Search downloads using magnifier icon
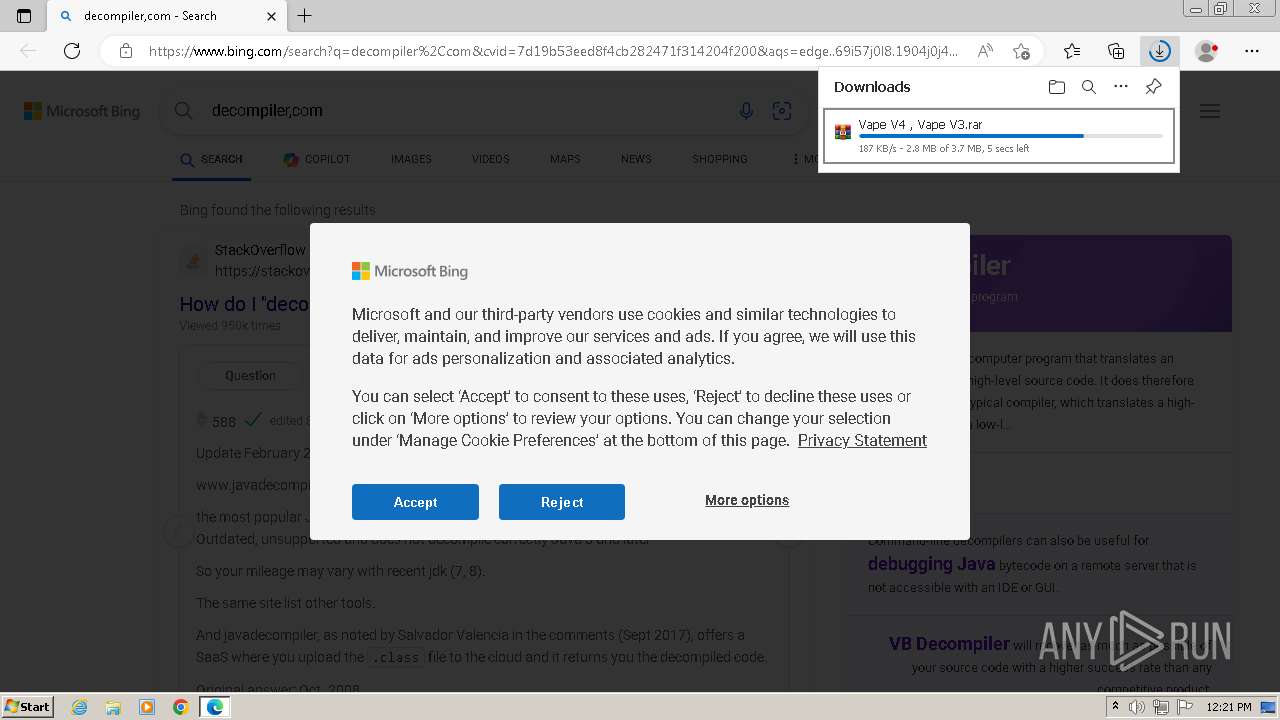1280x720 pixels. (1089, 87)
